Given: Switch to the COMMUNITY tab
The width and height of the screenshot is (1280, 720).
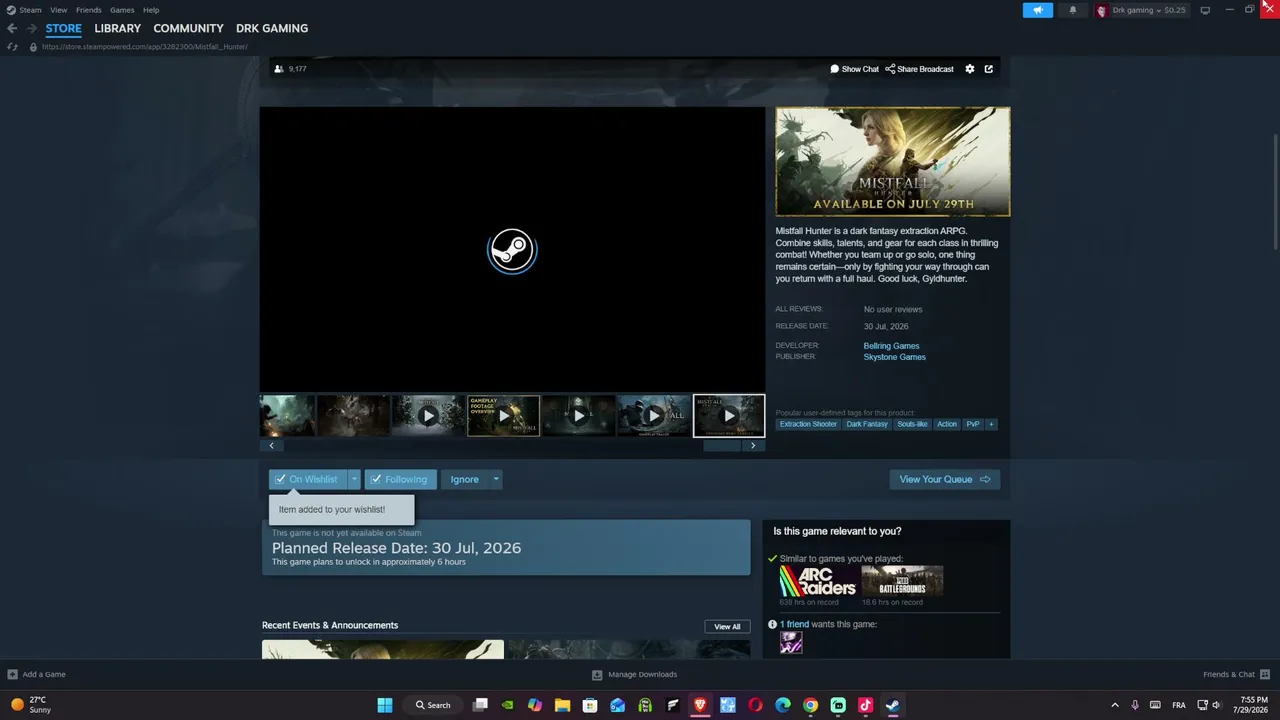Looking at the screenshot, I should (x=188, y=28).
